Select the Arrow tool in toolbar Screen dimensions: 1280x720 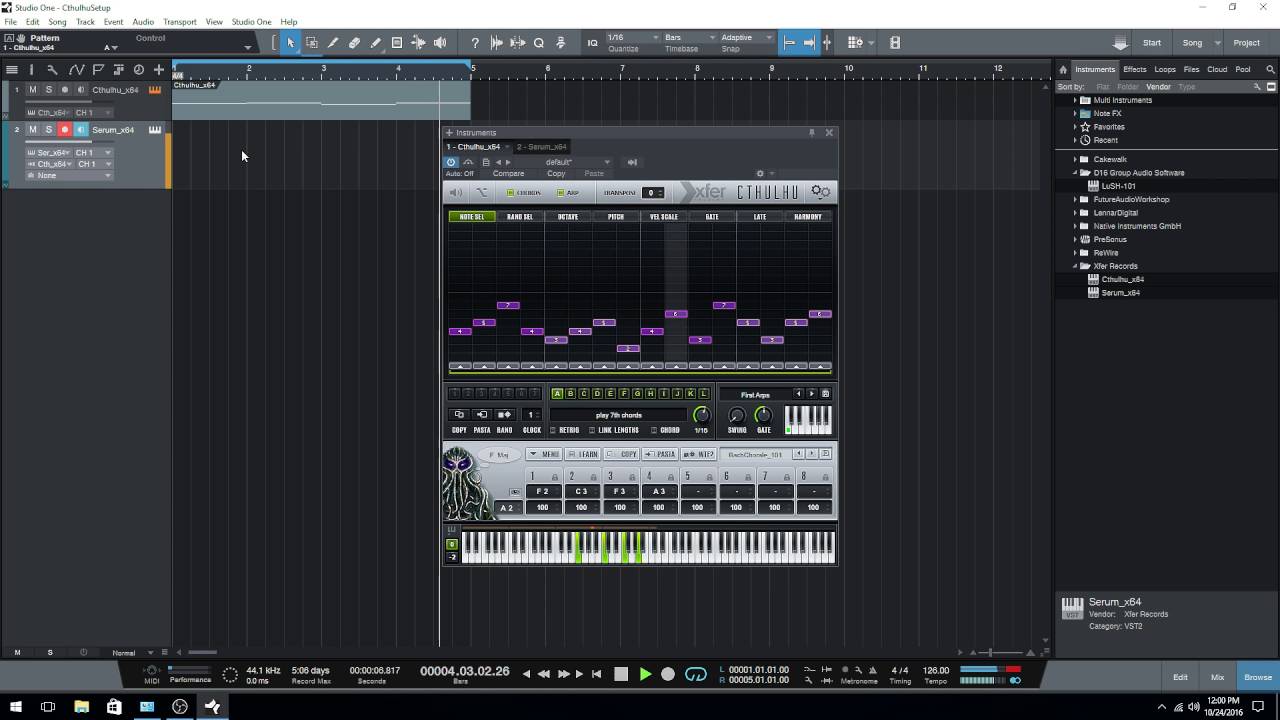pyautogui.click(x=290, y=43)
